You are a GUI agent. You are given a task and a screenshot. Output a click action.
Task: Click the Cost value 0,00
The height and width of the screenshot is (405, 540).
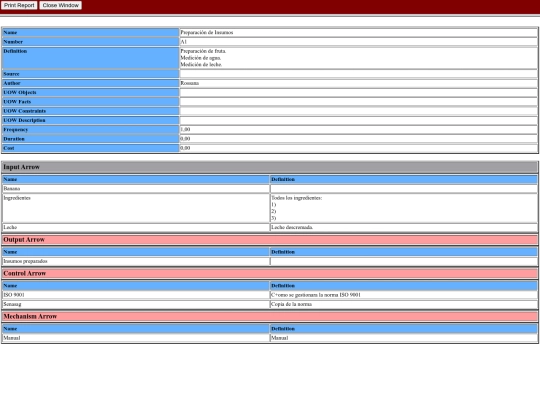(x=185, y=148)
